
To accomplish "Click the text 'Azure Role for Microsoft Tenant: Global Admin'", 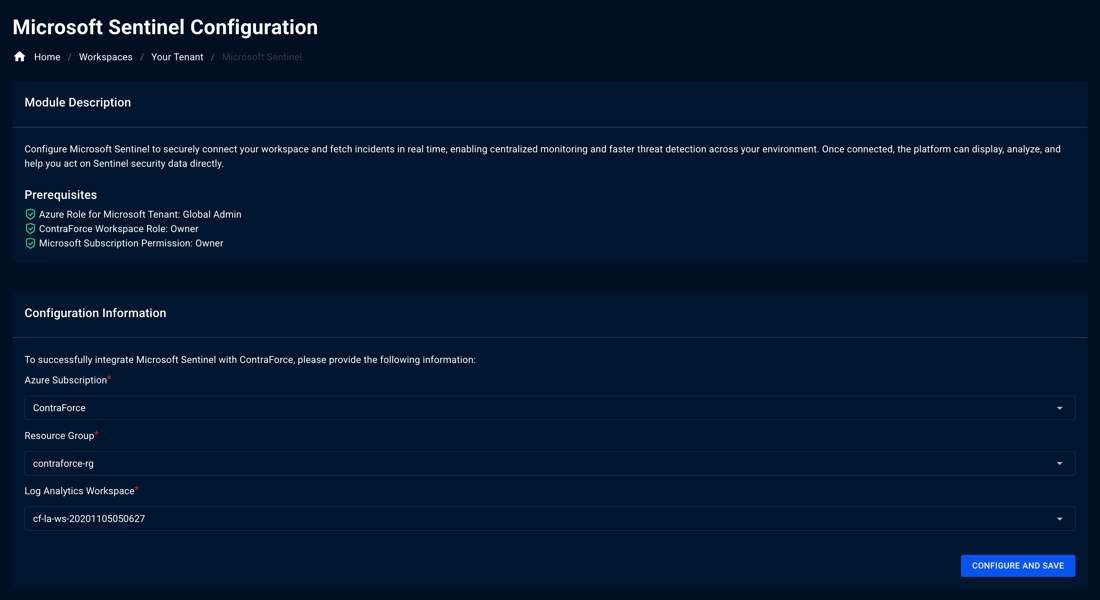I will coord(140,214).
